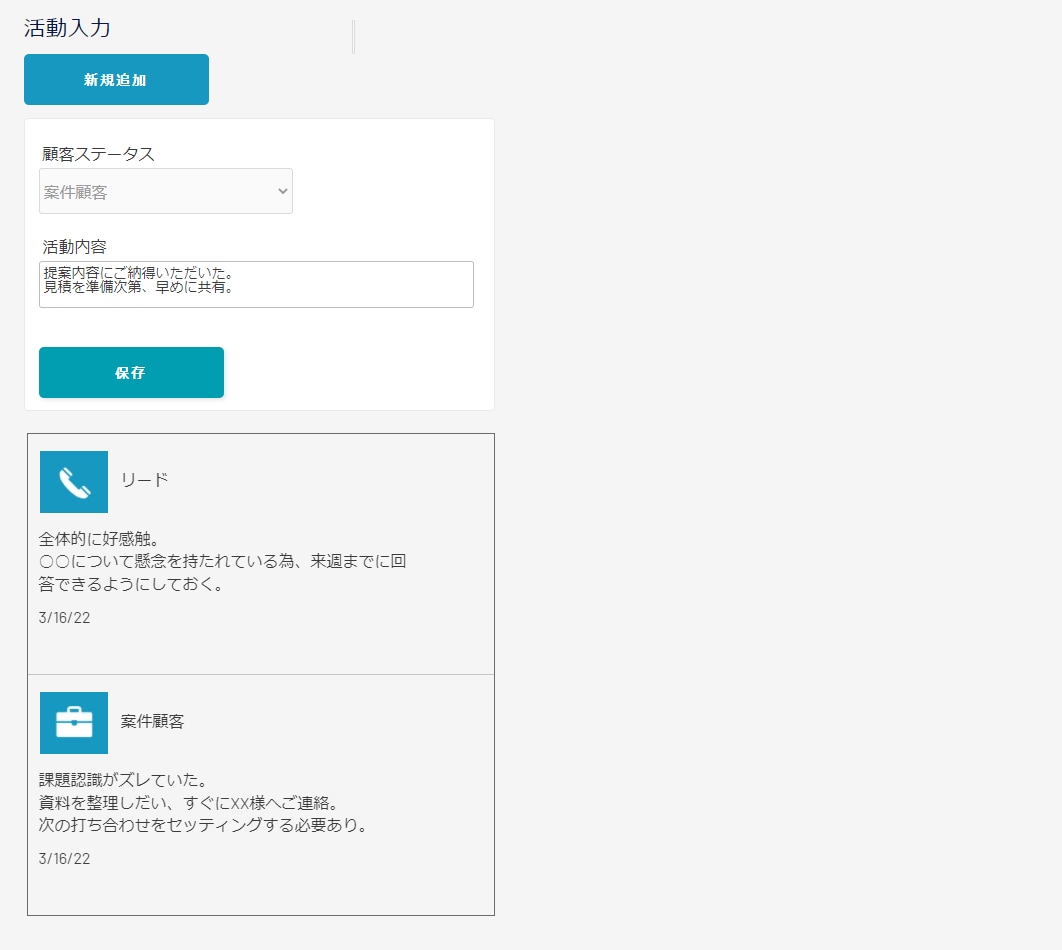This screenshot has height=950, width=1062.
Task: Click 次の打ち合わせをセッティングする必要あり。 line
Action: click(203, 825)
